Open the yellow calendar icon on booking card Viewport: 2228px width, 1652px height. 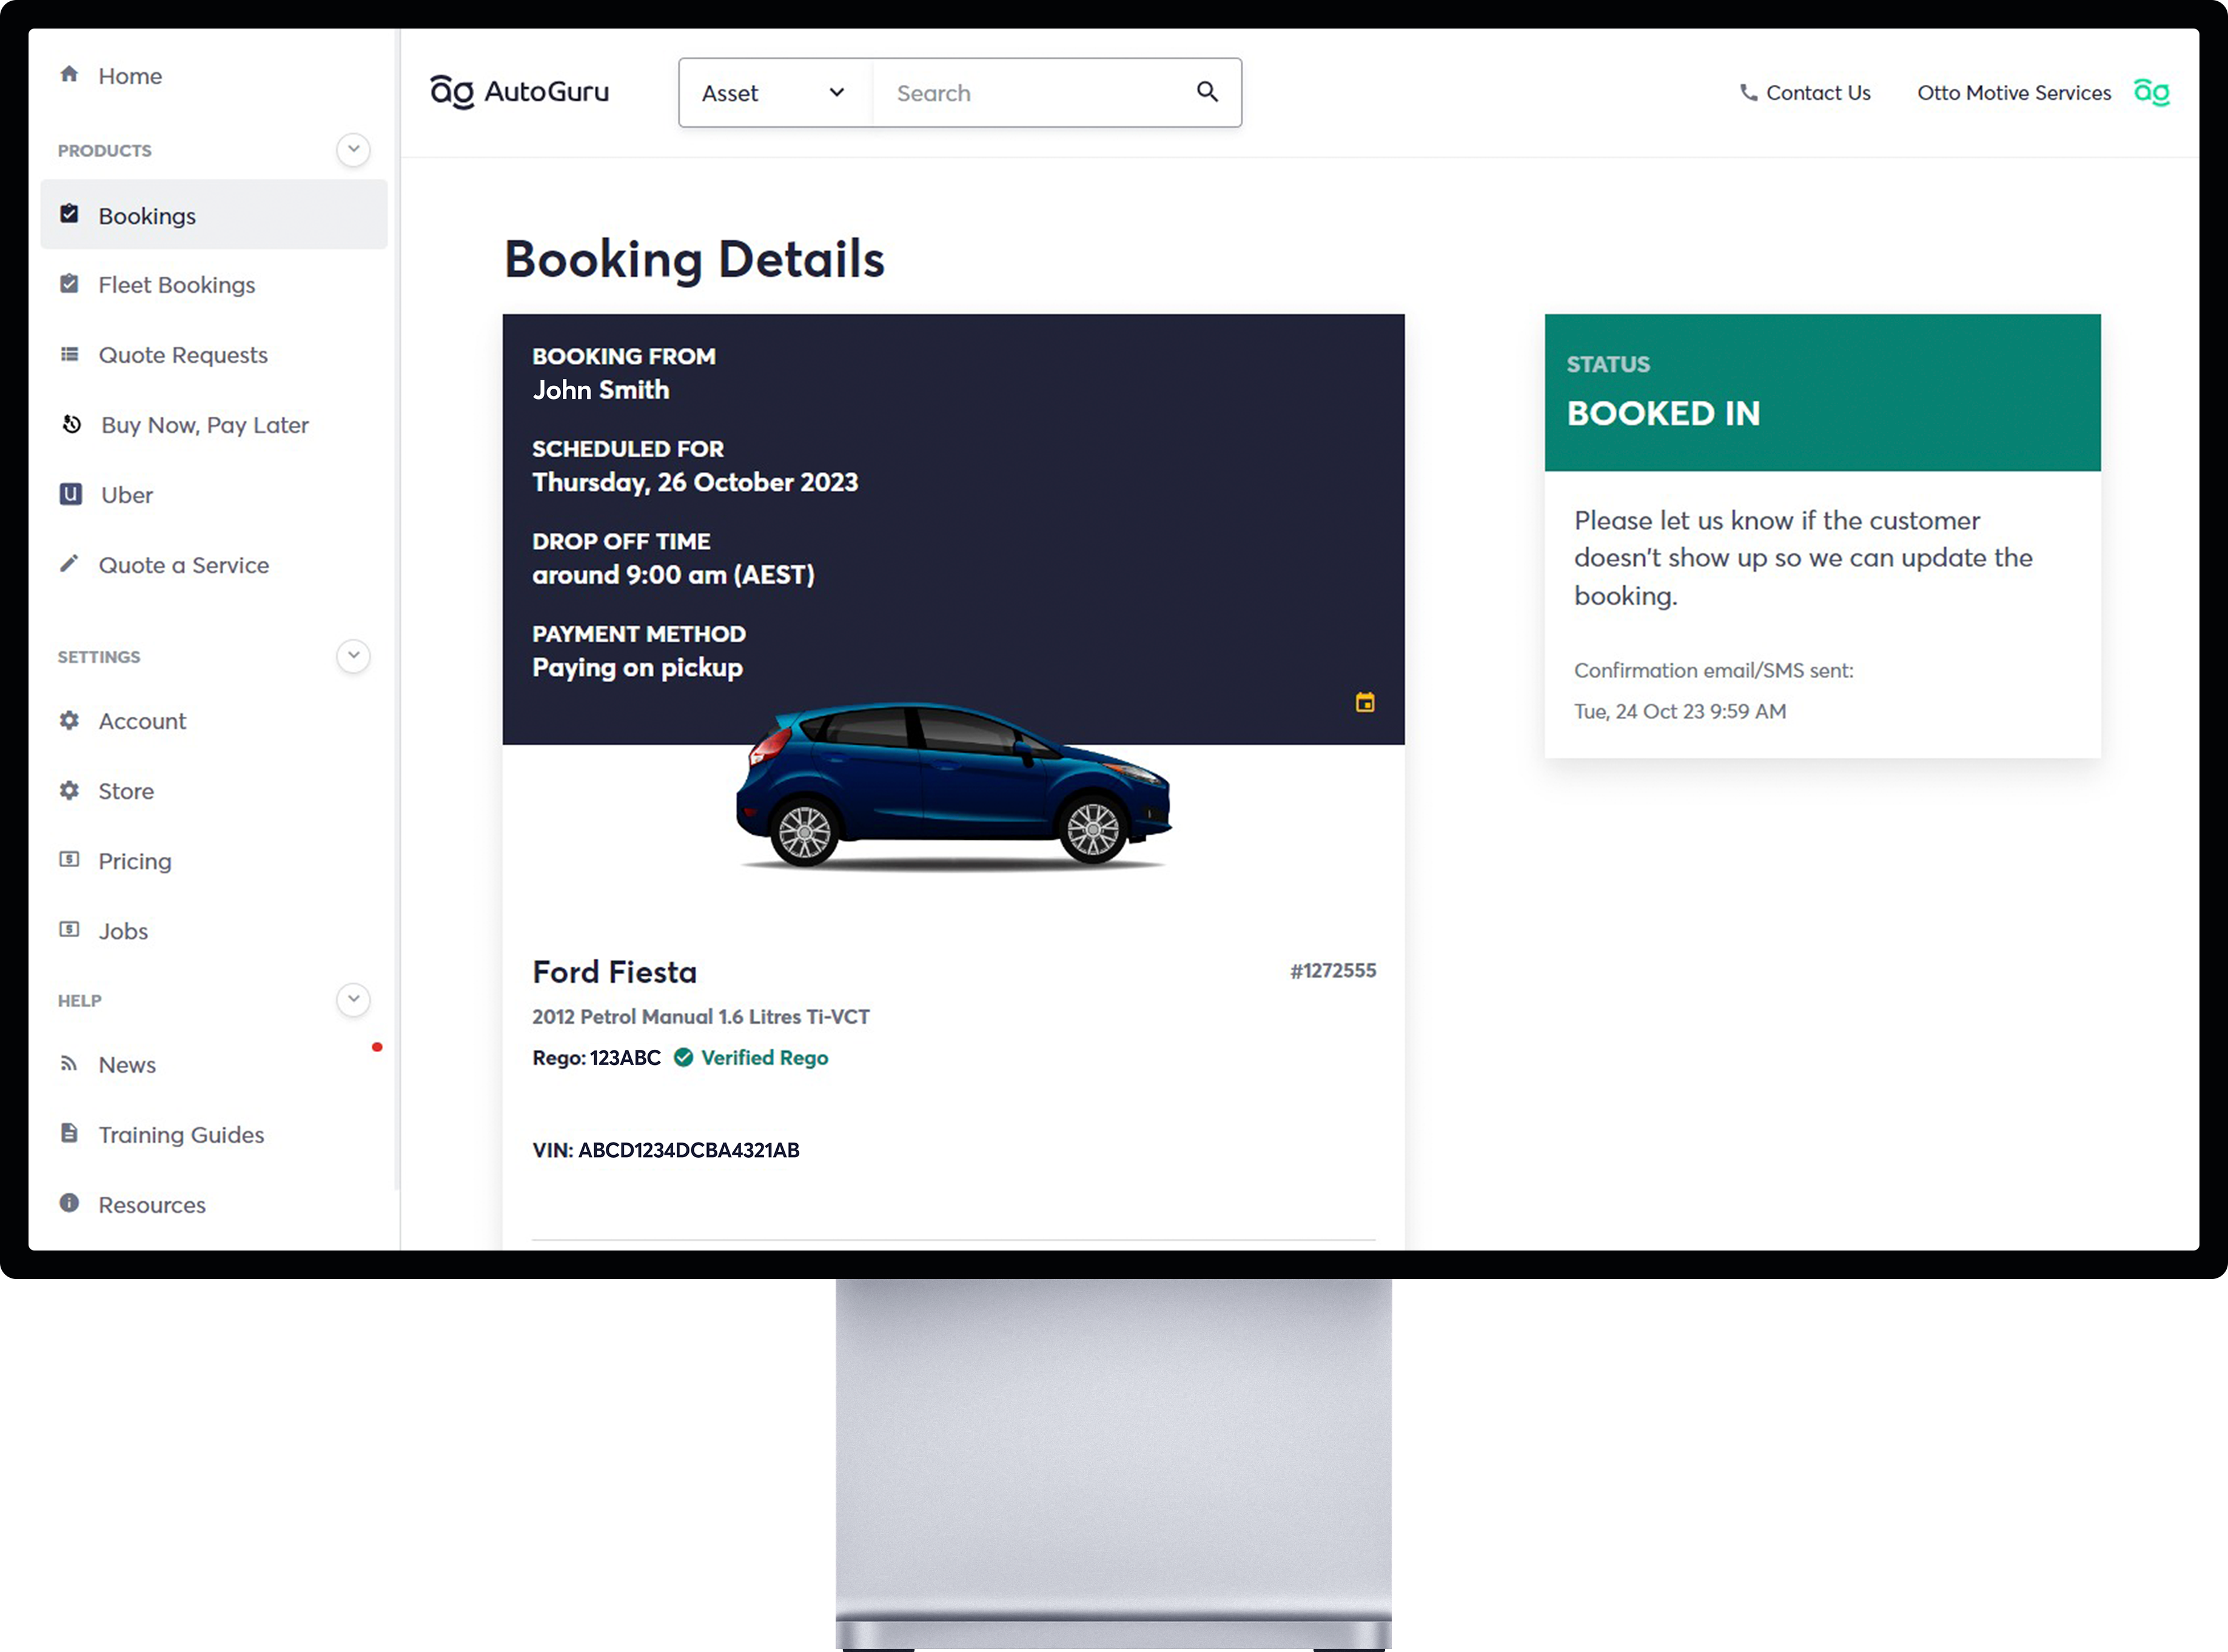pyautogui.click(x=1365, y=703)
